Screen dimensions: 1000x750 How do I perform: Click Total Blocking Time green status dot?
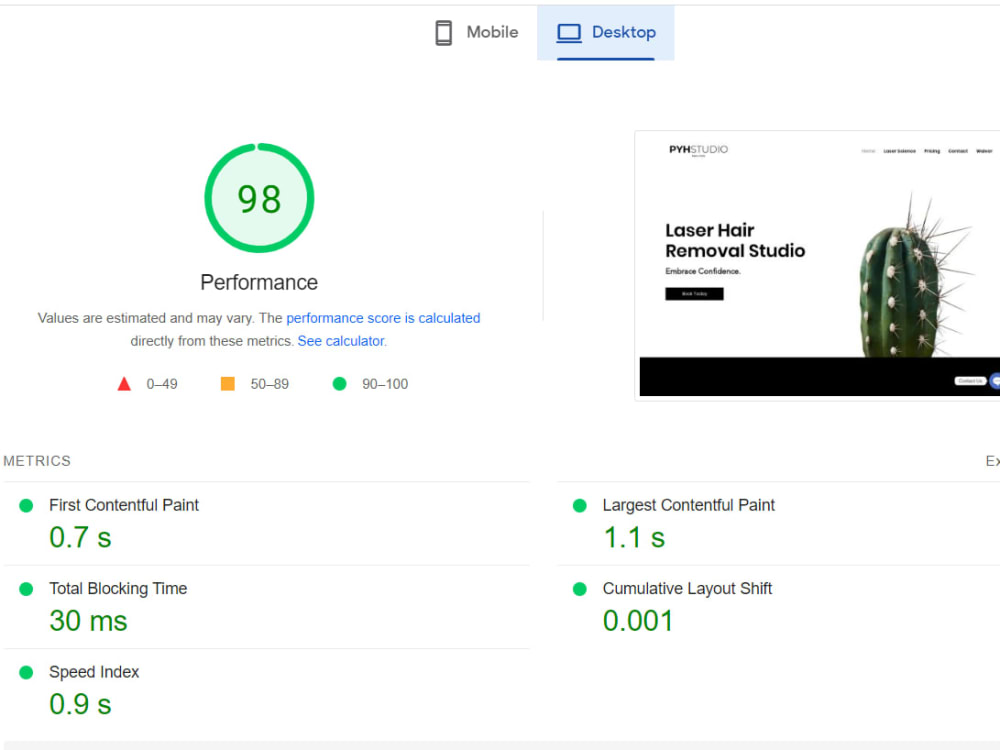26,589
